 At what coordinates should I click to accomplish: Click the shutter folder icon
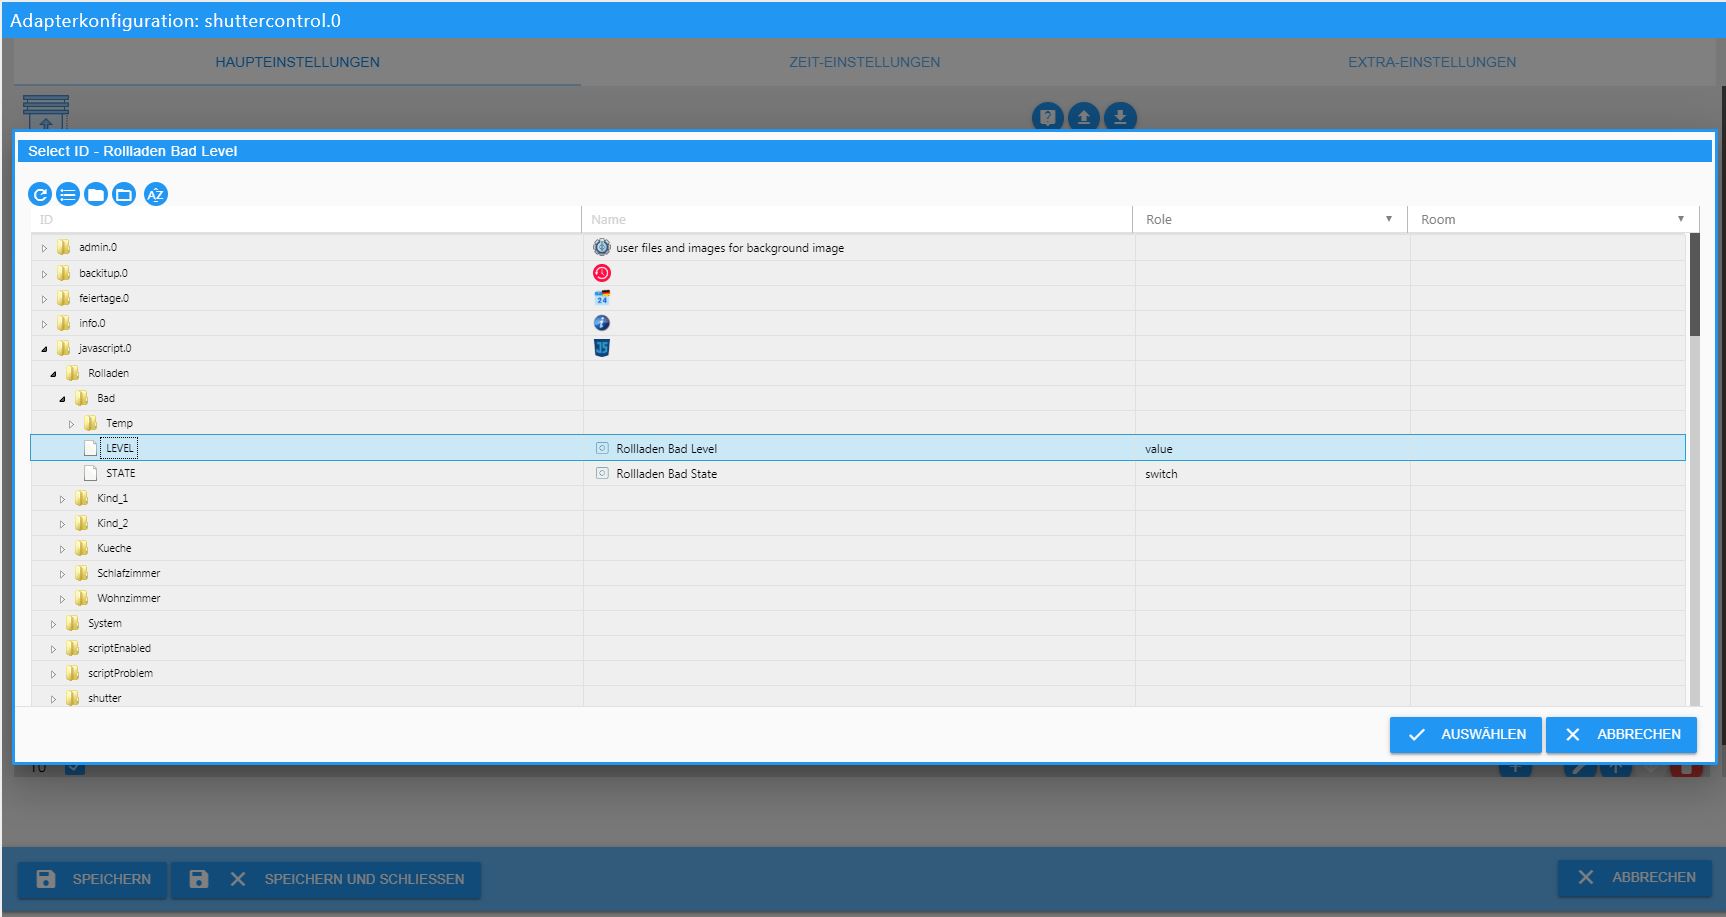[73, 698]
